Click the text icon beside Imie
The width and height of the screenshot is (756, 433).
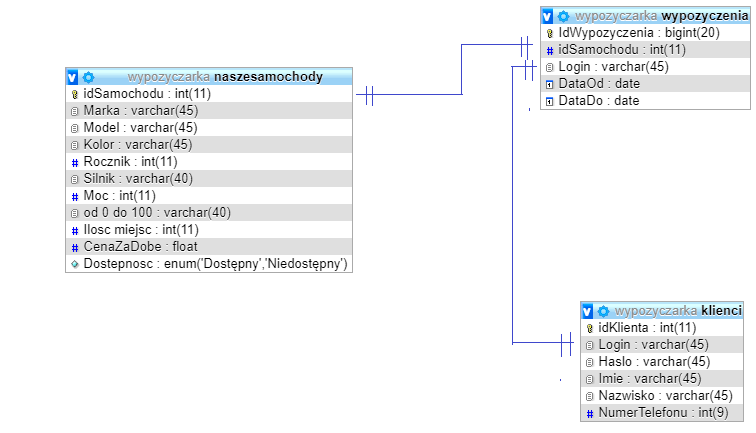[x=589, y=379]
